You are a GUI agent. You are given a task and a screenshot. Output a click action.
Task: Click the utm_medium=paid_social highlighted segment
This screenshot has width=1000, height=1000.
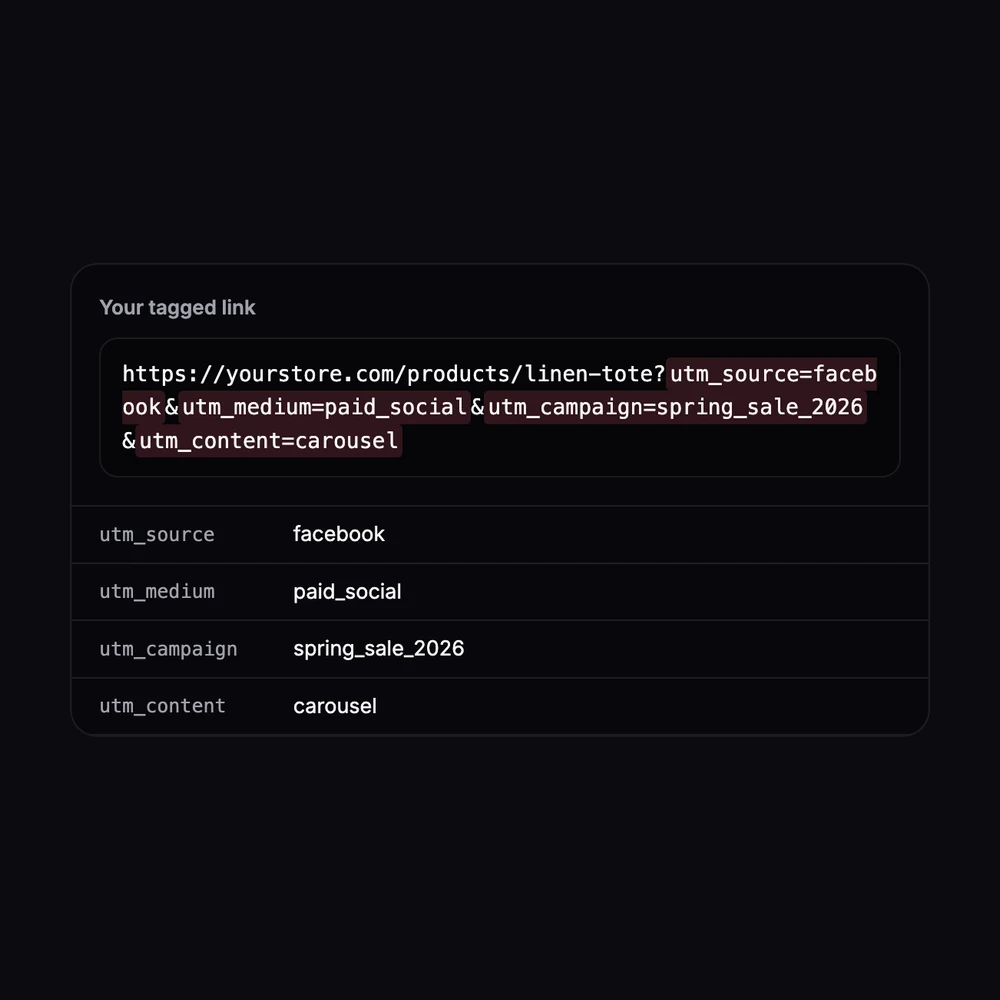324,407
